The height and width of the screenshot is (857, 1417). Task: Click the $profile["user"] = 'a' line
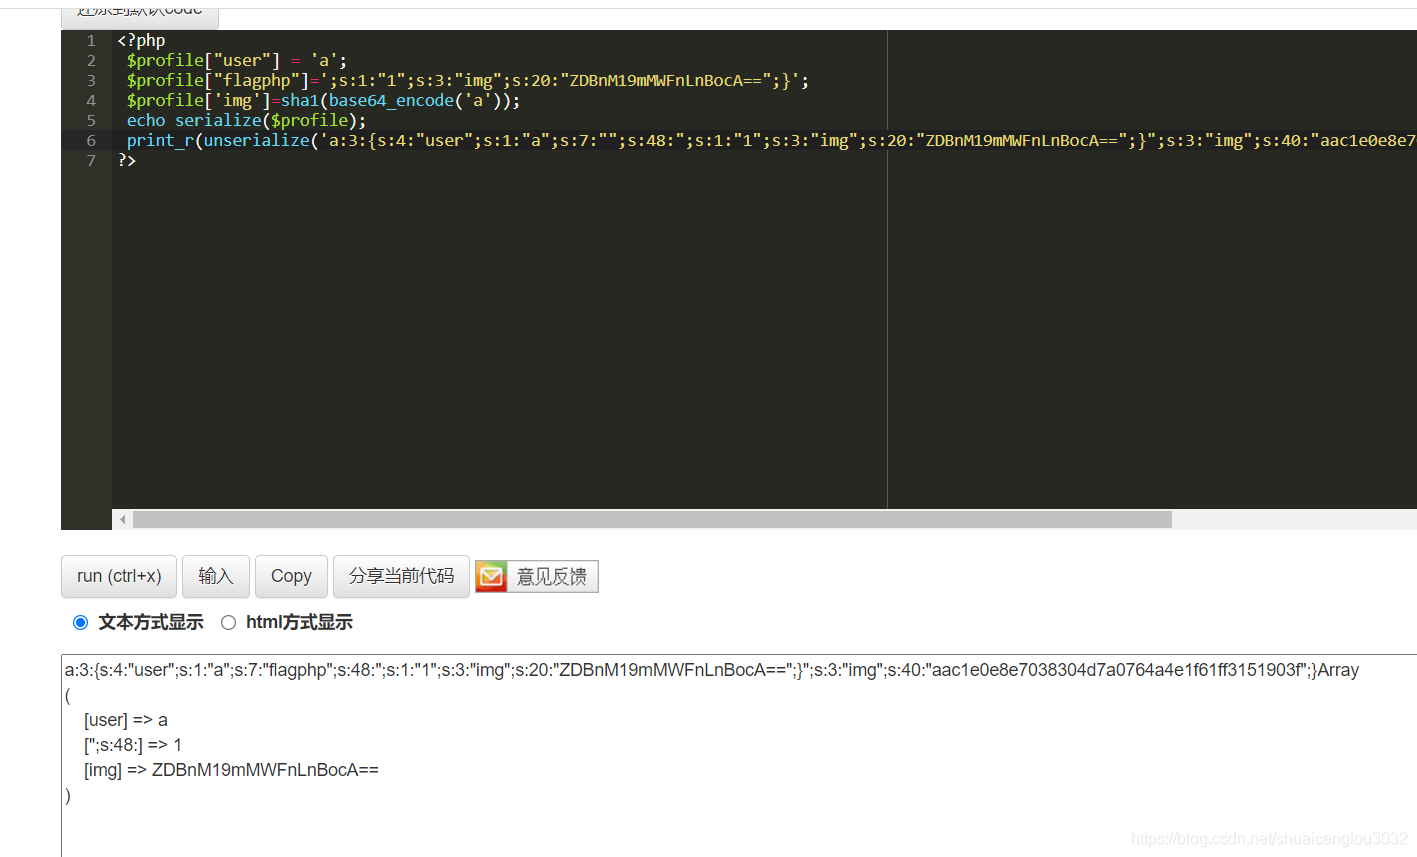click(237, 61)
